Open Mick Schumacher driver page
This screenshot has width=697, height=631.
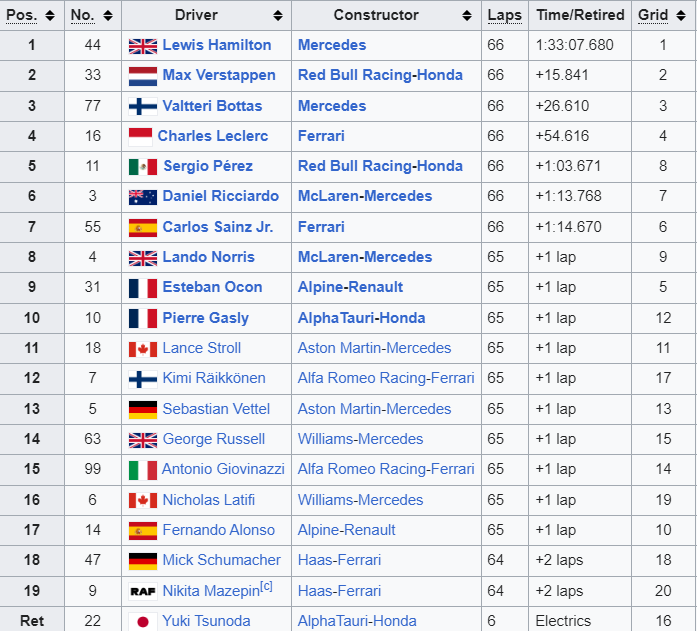[x=222, y=560]
